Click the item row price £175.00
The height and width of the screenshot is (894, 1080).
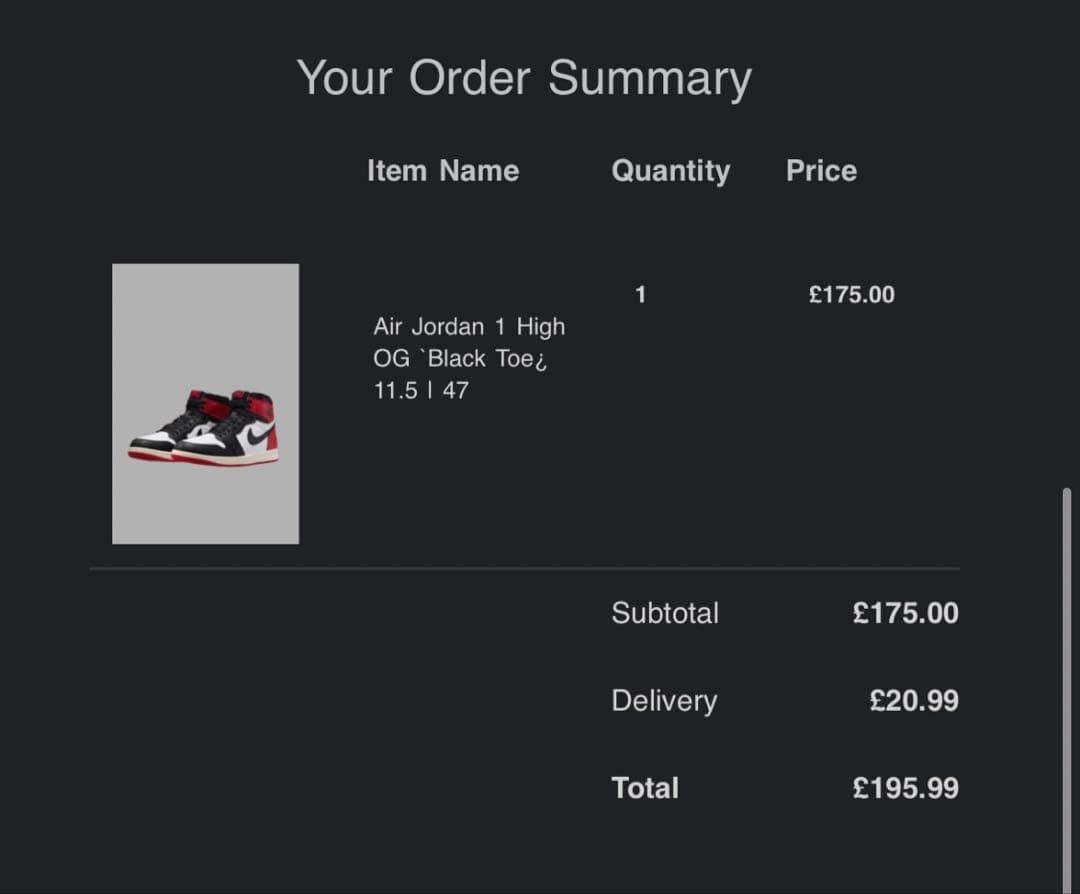(x=851, y=295)
